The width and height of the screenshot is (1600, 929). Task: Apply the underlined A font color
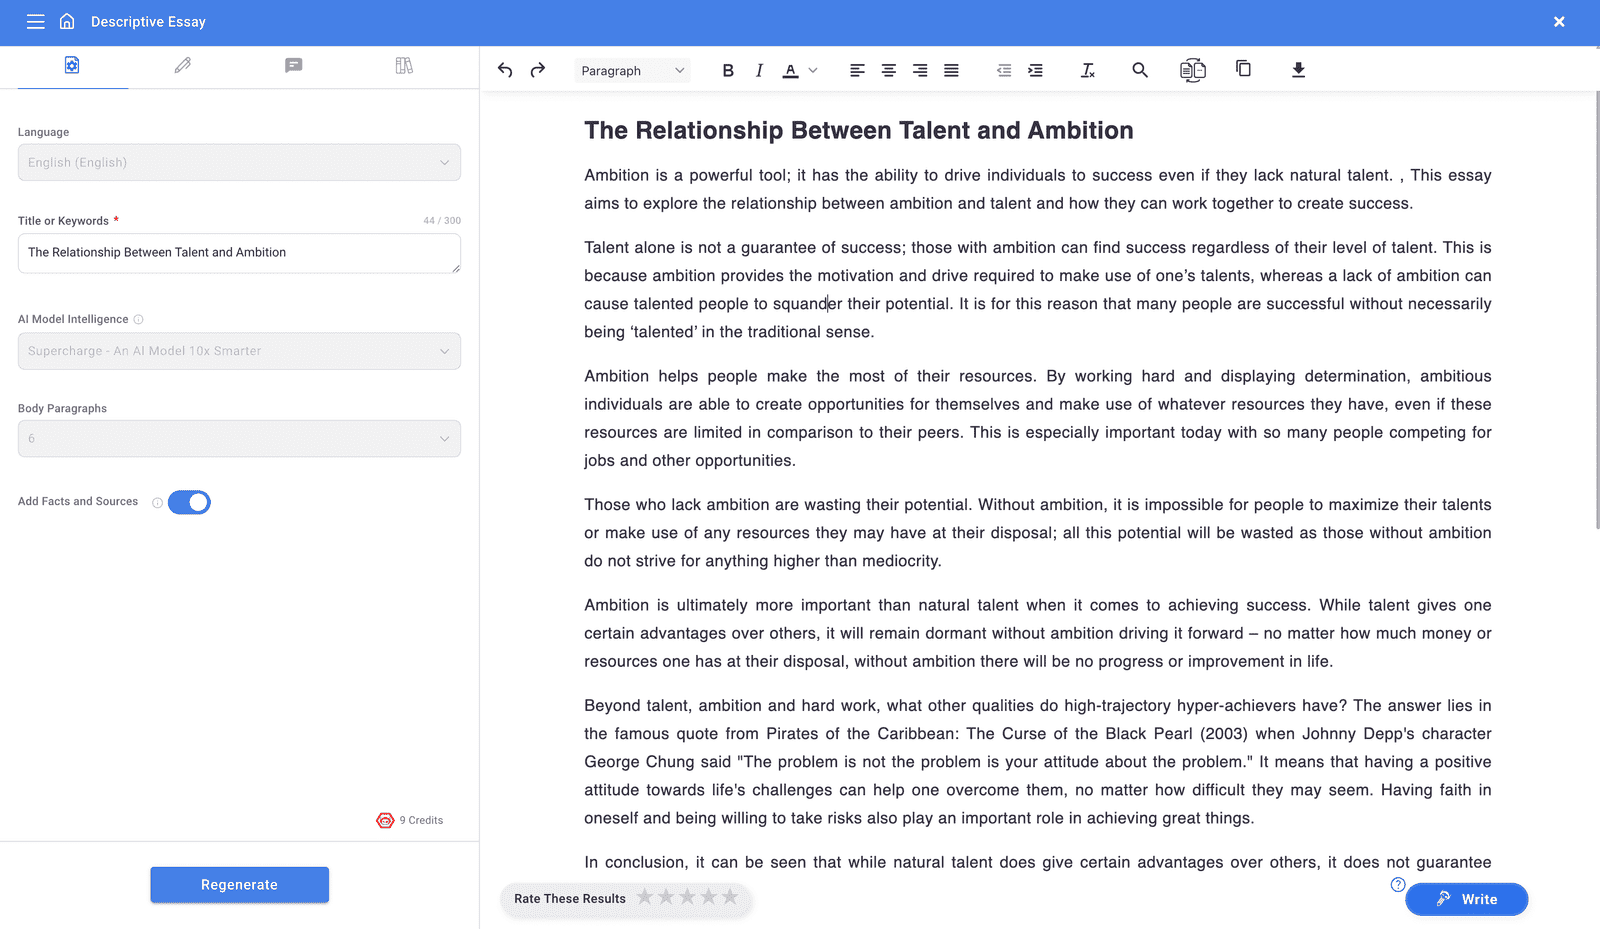pos(790,70)
